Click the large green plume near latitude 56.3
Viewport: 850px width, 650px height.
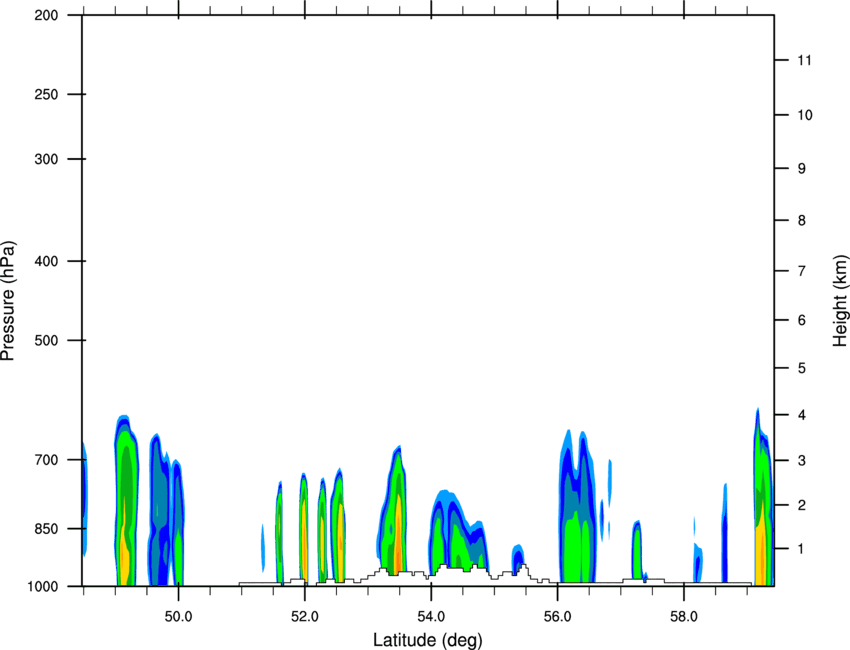576,507
